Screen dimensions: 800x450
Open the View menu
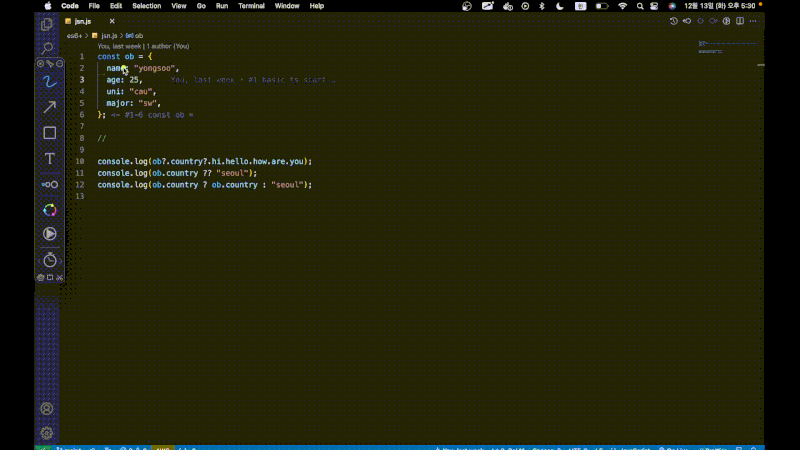[179, 6]
